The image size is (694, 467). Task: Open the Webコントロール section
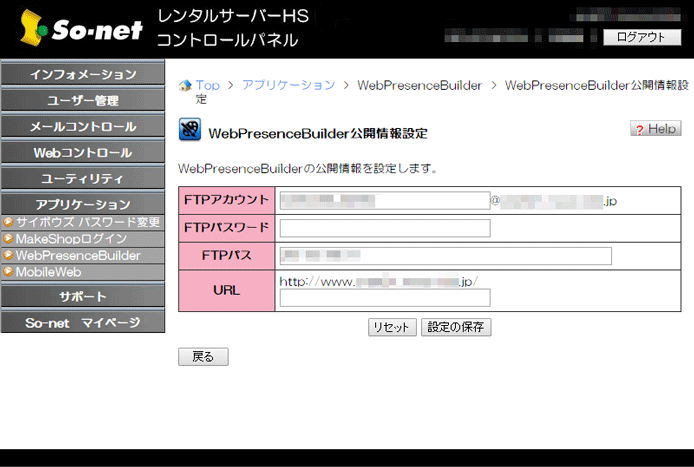coord(83,153)
